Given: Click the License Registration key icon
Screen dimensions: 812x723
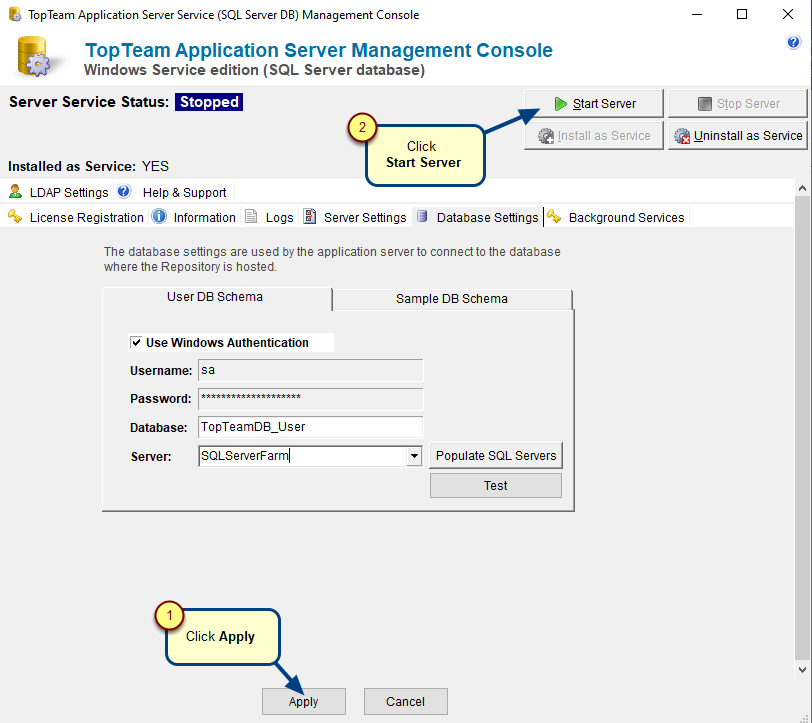Looking at the screenshot, I should [x=15, y=216].
